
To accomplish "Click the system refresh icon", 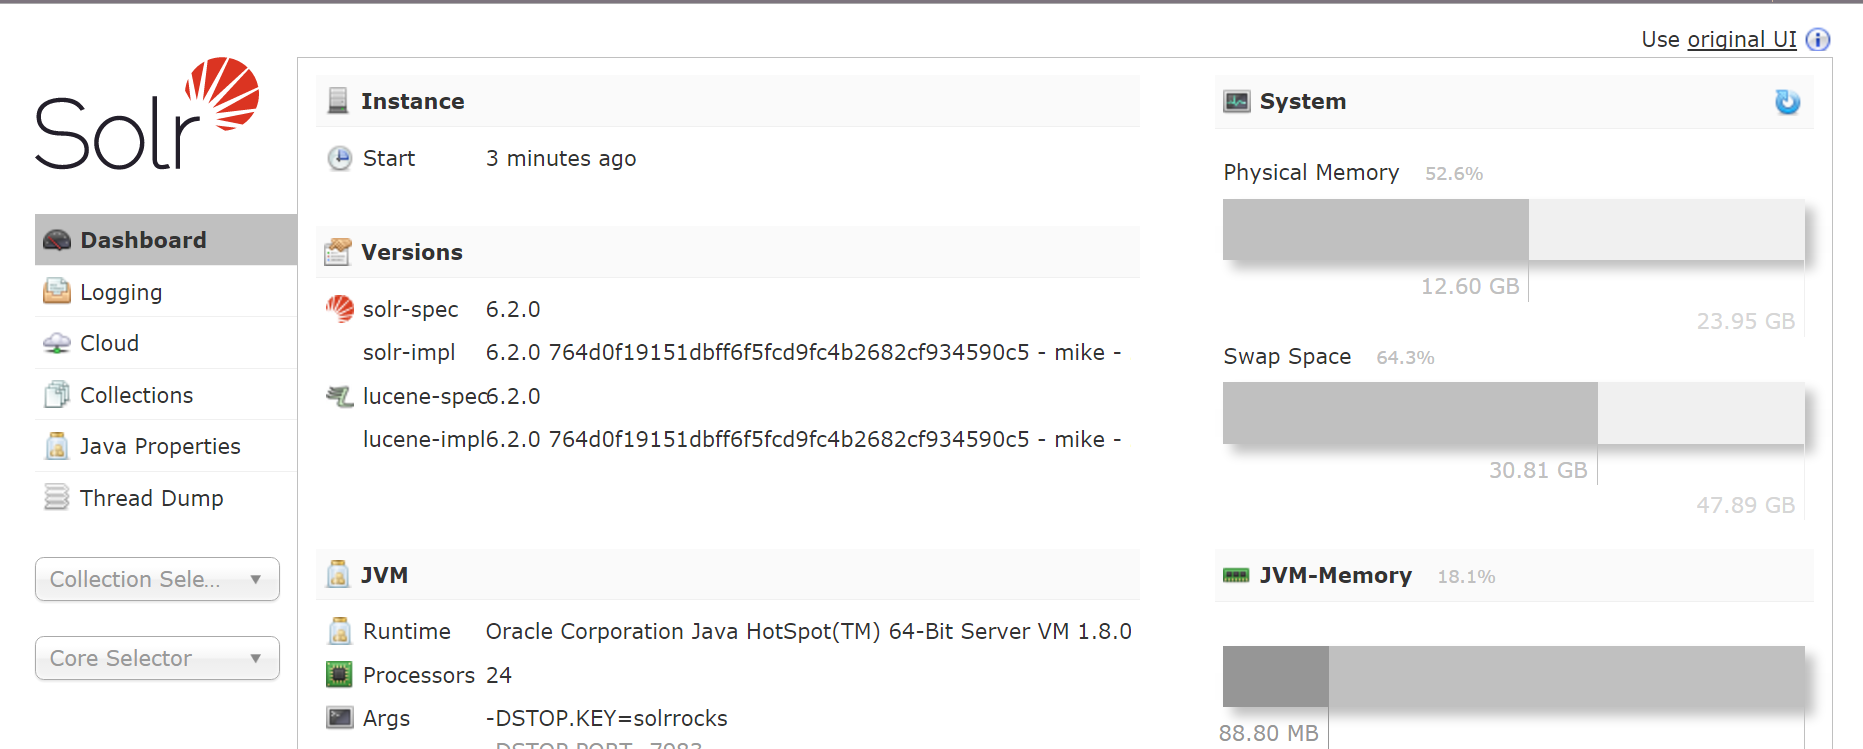I will [x=1787, y=102].
